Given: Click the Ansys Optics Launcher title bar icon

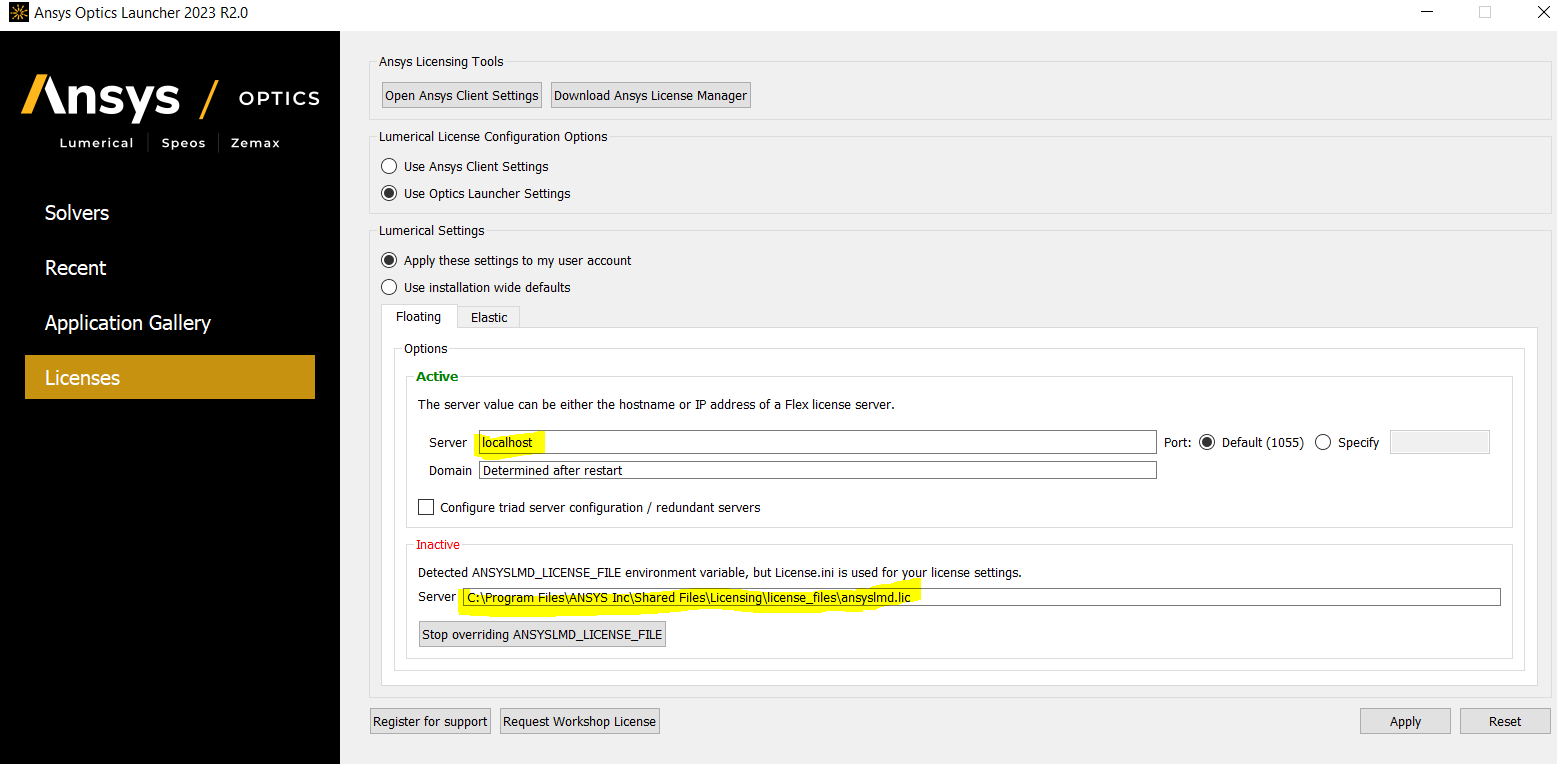Looking at the screenshot, I should pyautogui.click(x=18, y=12).
